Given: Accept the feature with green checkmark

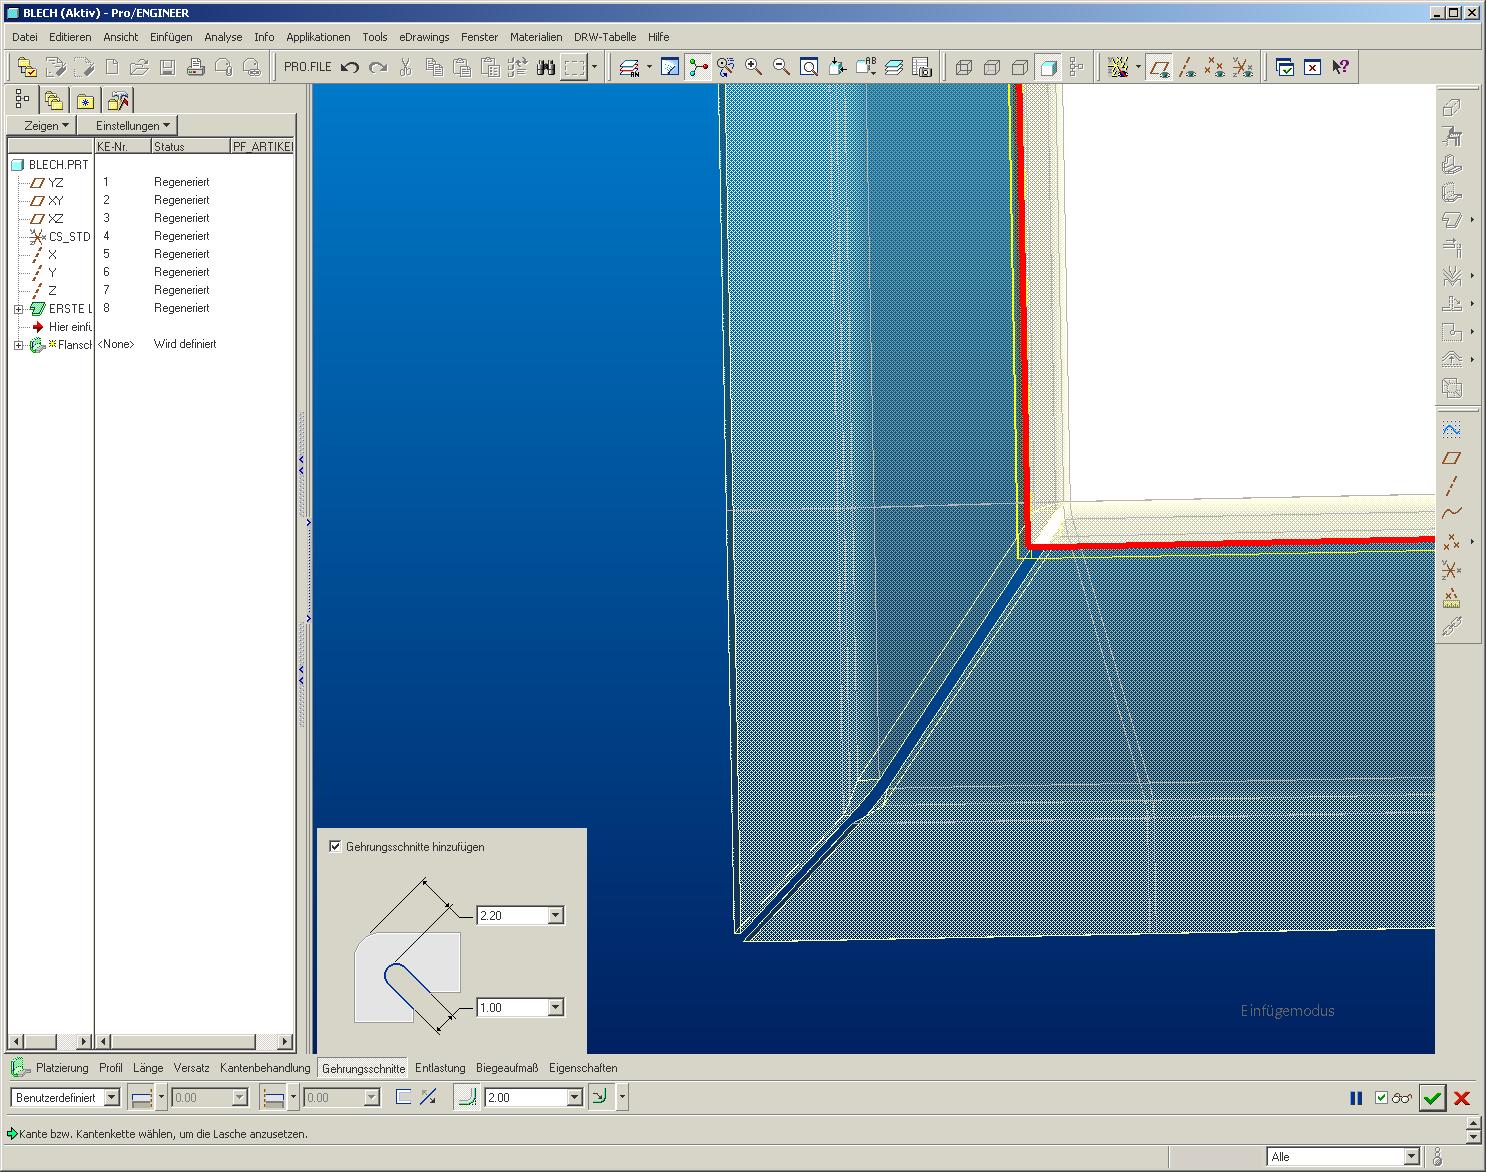Looking at the screenshot, I should pyautogui.click(x=1432, y=1097).
